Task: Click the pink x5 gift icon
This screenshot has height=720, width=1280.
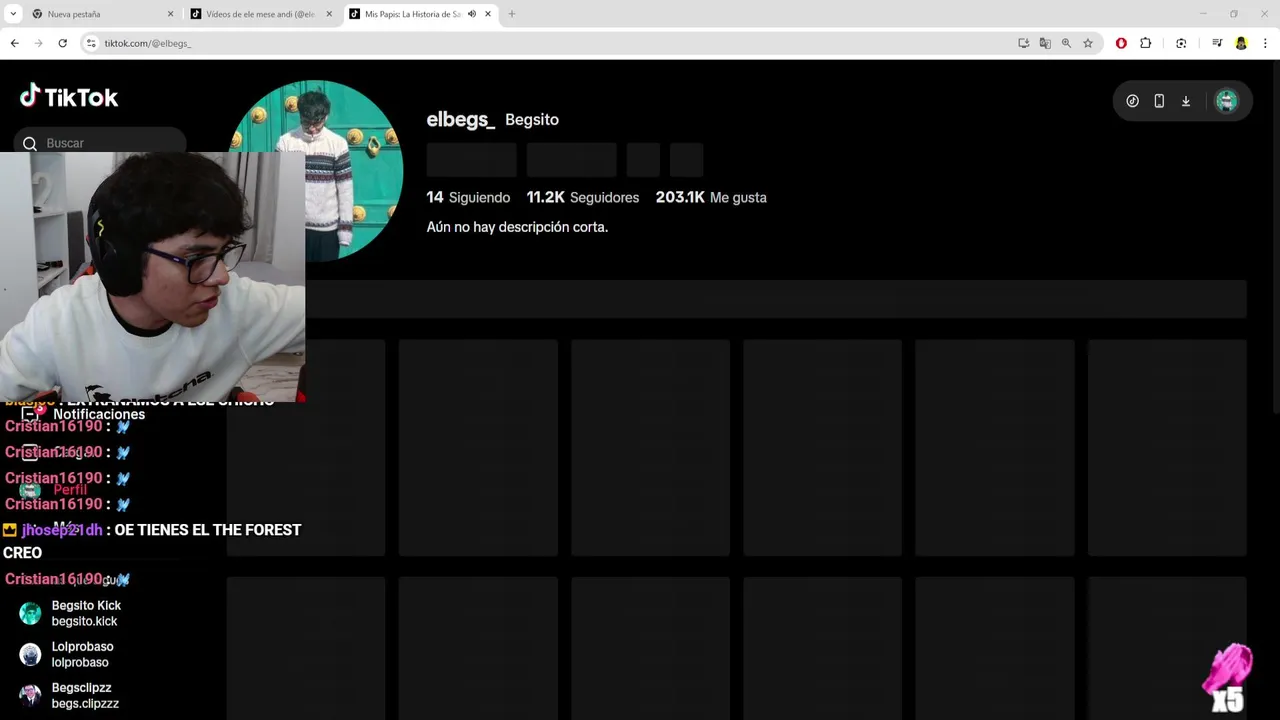Action: 1228,678
